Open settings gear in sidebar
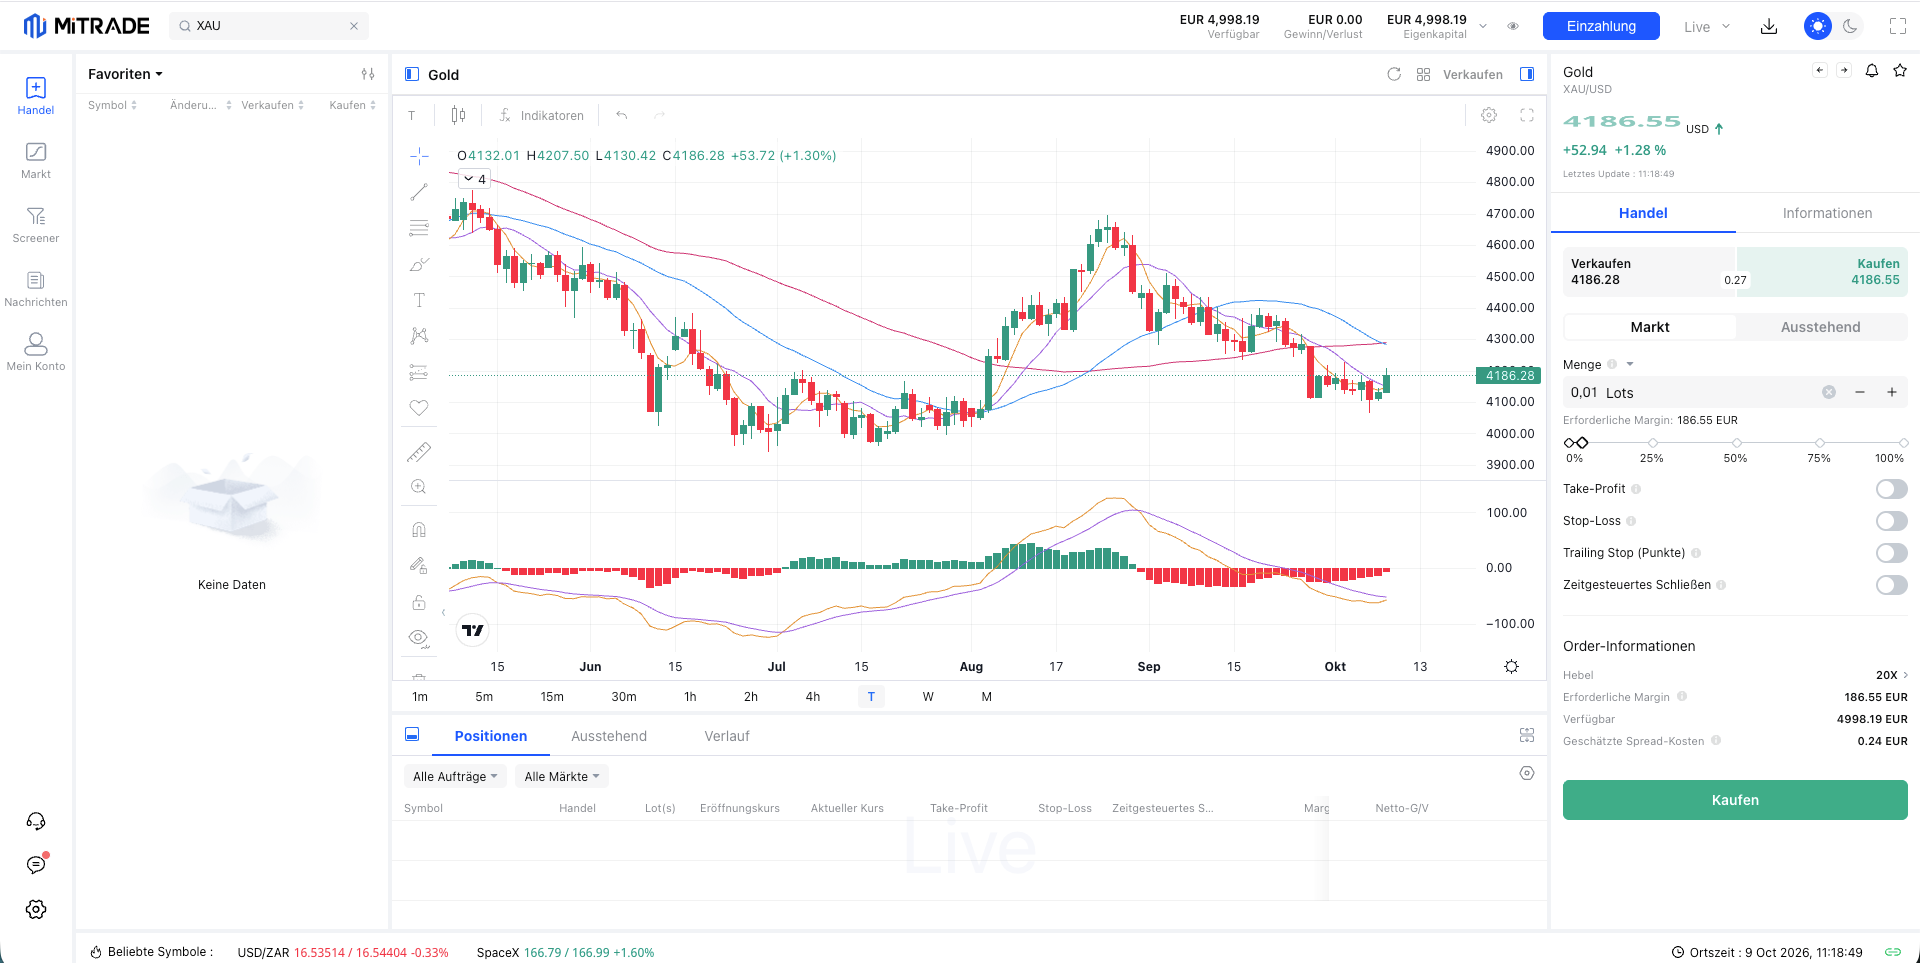1920x963 pixels. (x=36, y=909)
